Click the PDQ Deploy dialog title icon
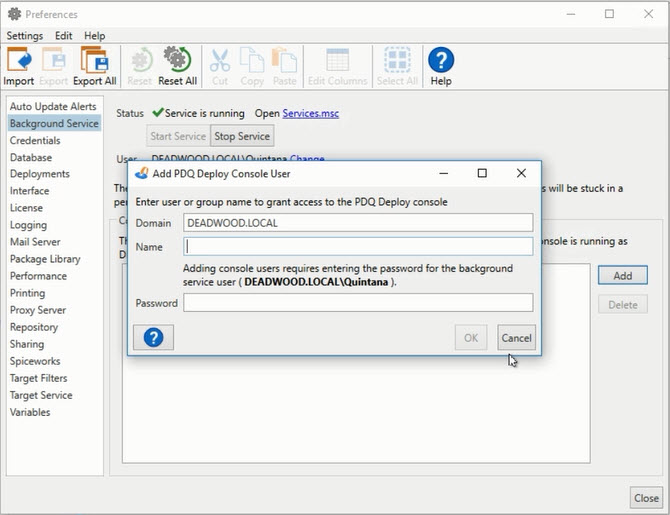Viewport: 670px width, 515px height. (141, 173)
